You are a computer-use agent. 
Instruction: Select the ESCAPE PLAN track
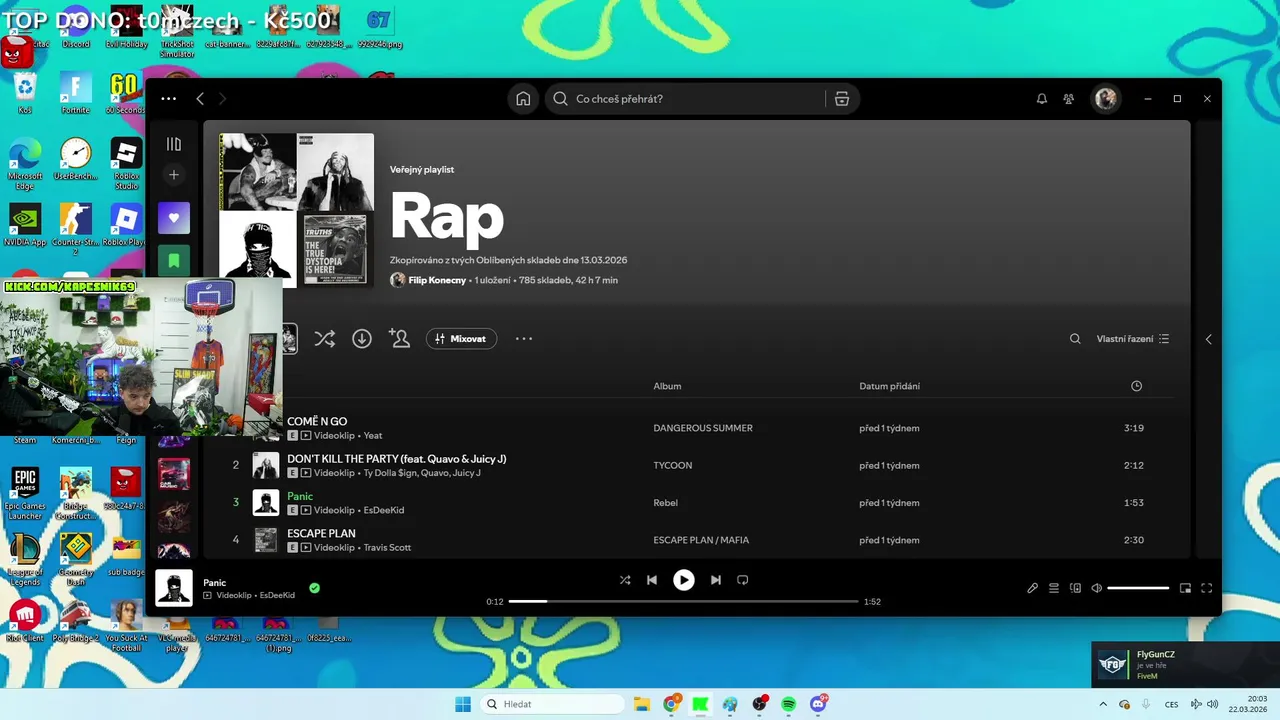coord(321,533)
